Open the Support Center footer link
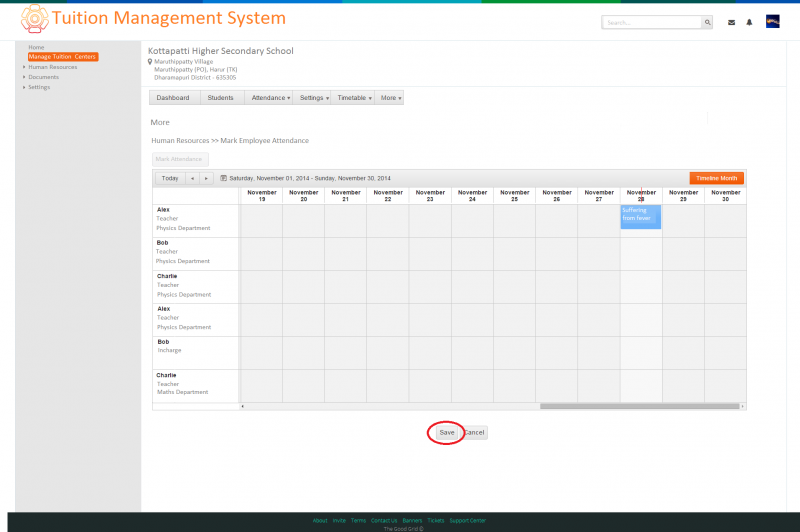The height and width of the screenshot is (532, 800). coord(468,521)
